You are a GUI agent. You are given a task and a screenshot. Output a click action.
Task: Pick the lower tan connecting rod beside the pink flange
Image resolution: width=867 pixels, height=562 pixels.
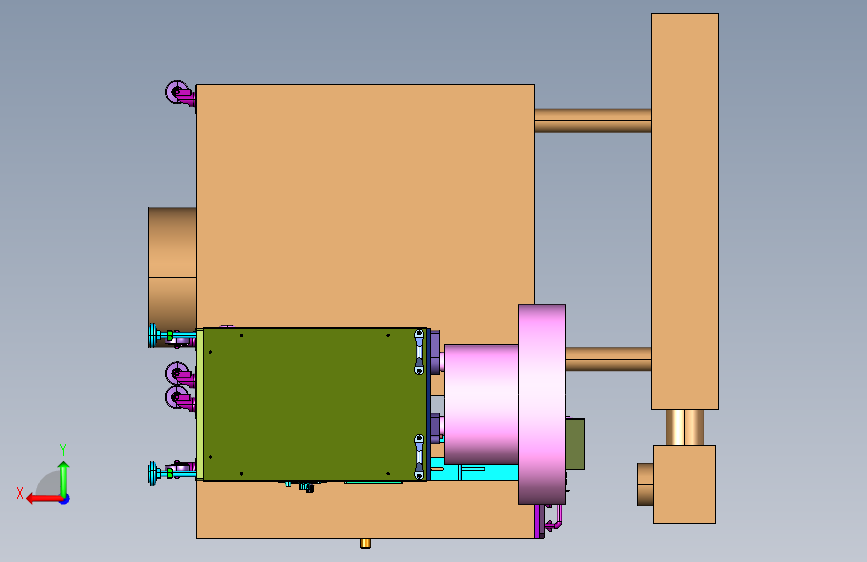coord(608,359)
